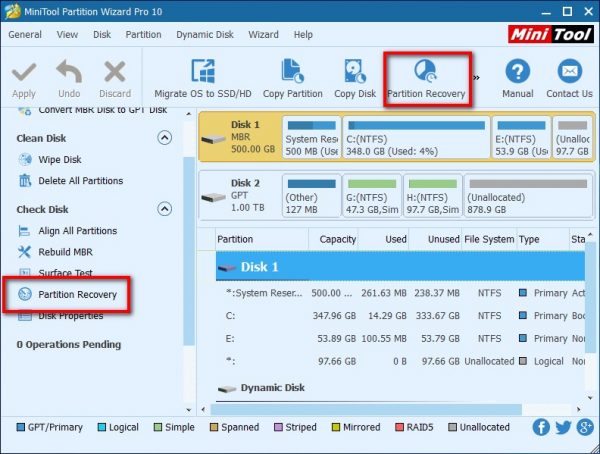Viewport: 600px width, 454px height.
Task: Click the RAID5 legend color swatch
Action: 399,427
